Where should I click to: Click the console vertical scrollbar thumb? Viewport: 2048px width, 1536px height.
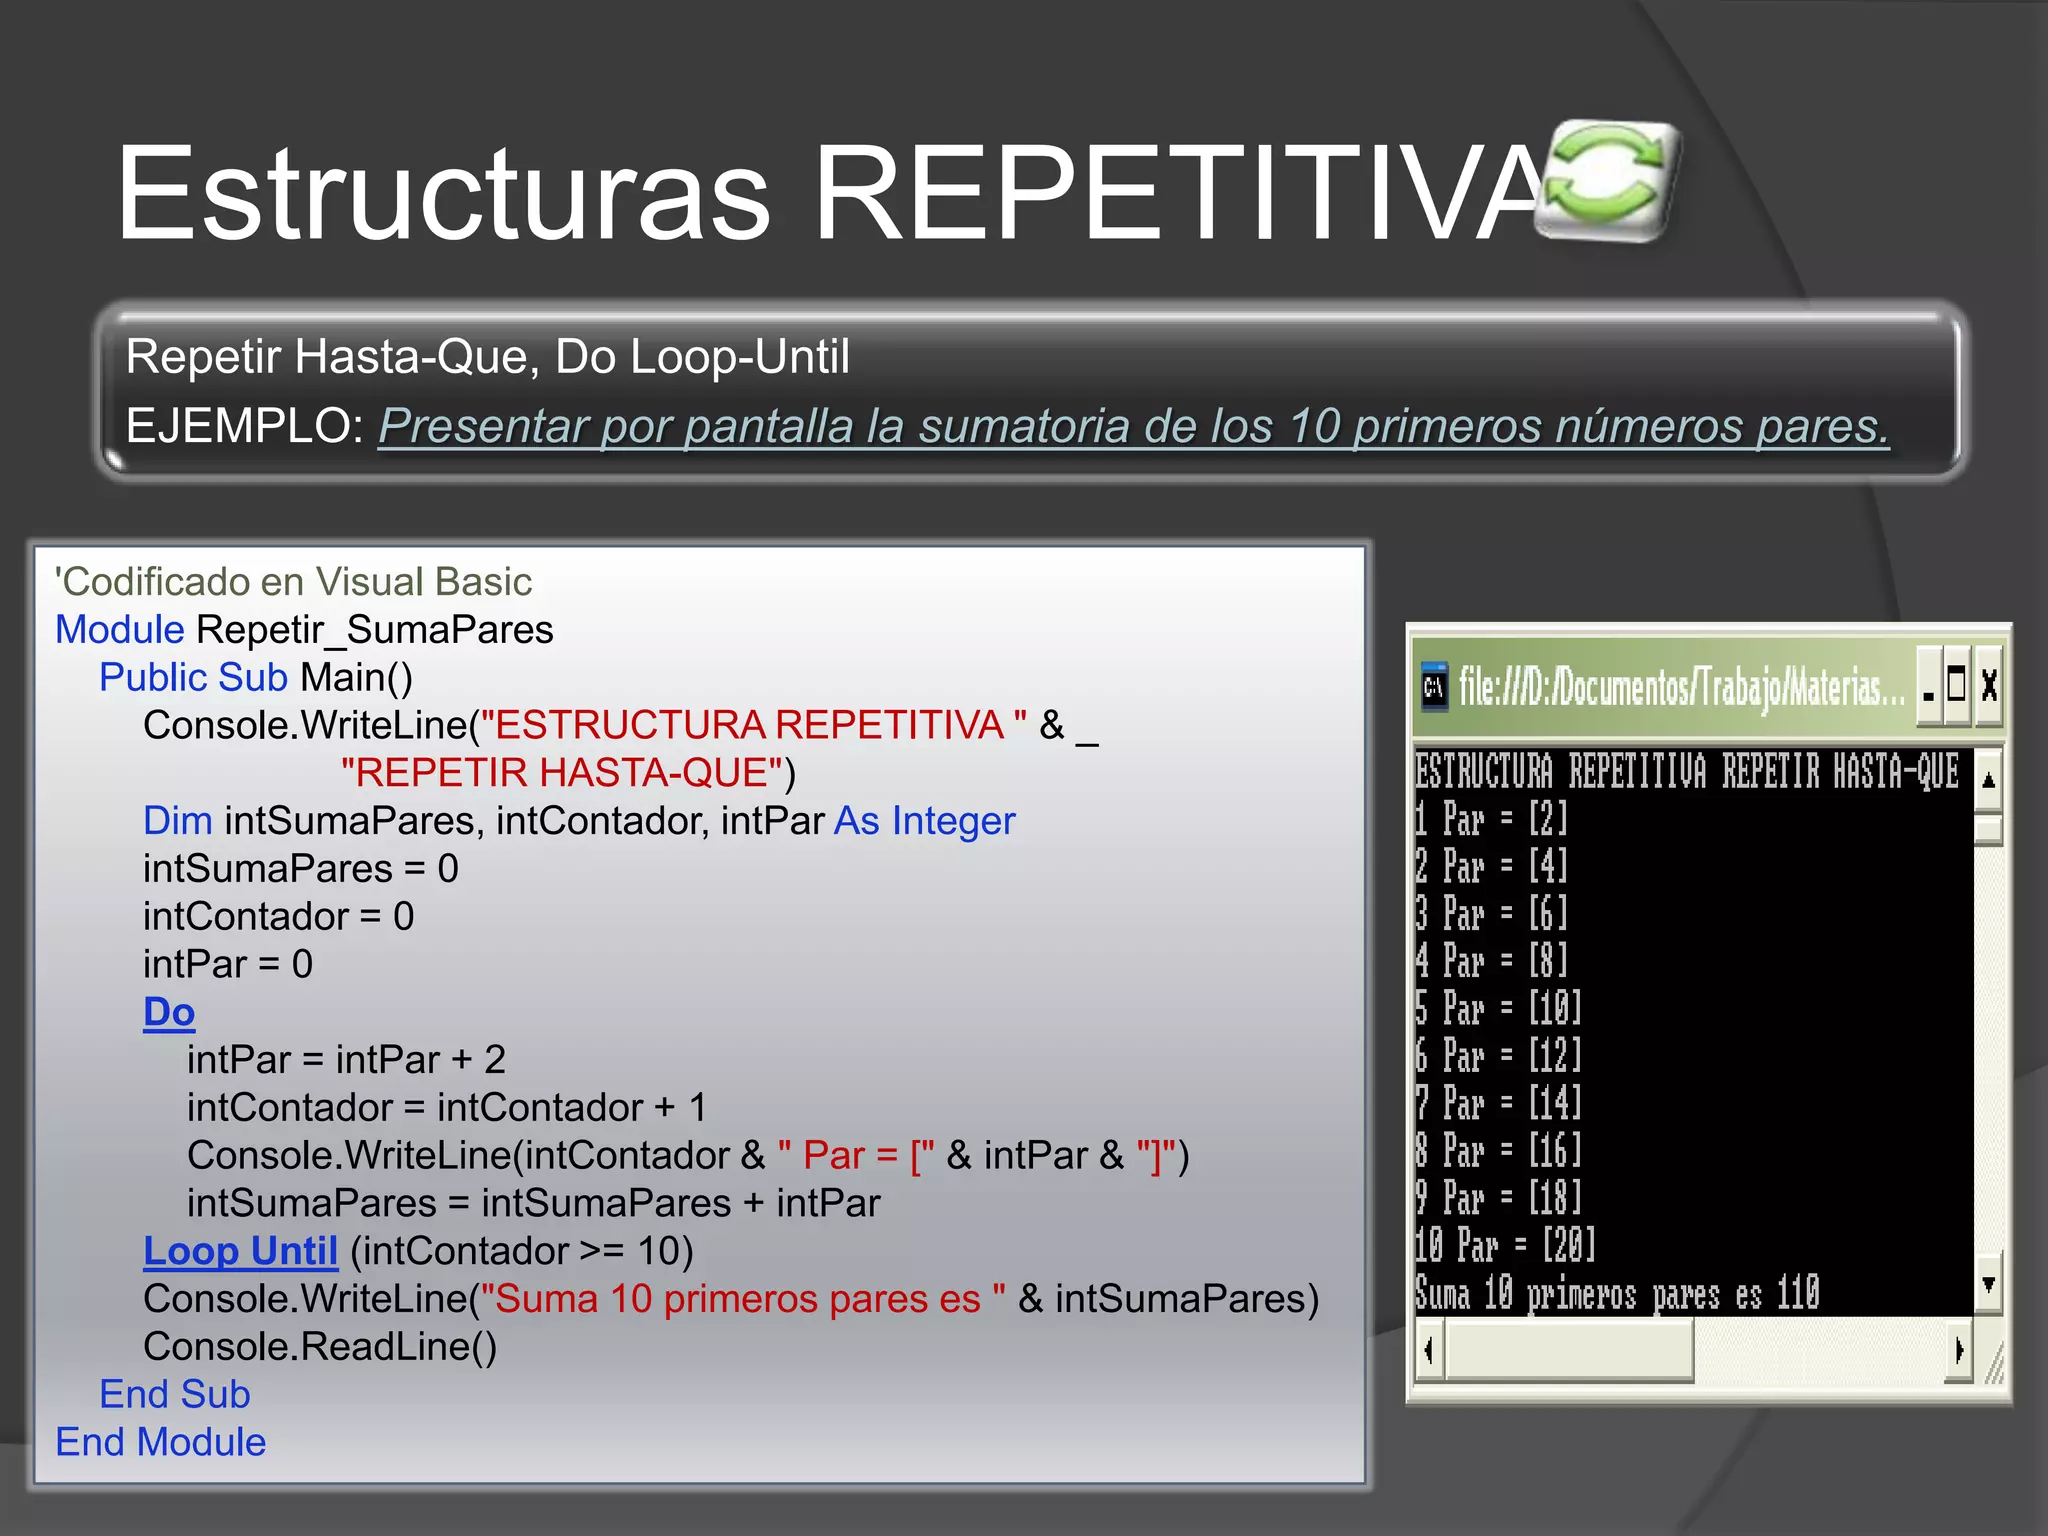[x=1988, y=830]
